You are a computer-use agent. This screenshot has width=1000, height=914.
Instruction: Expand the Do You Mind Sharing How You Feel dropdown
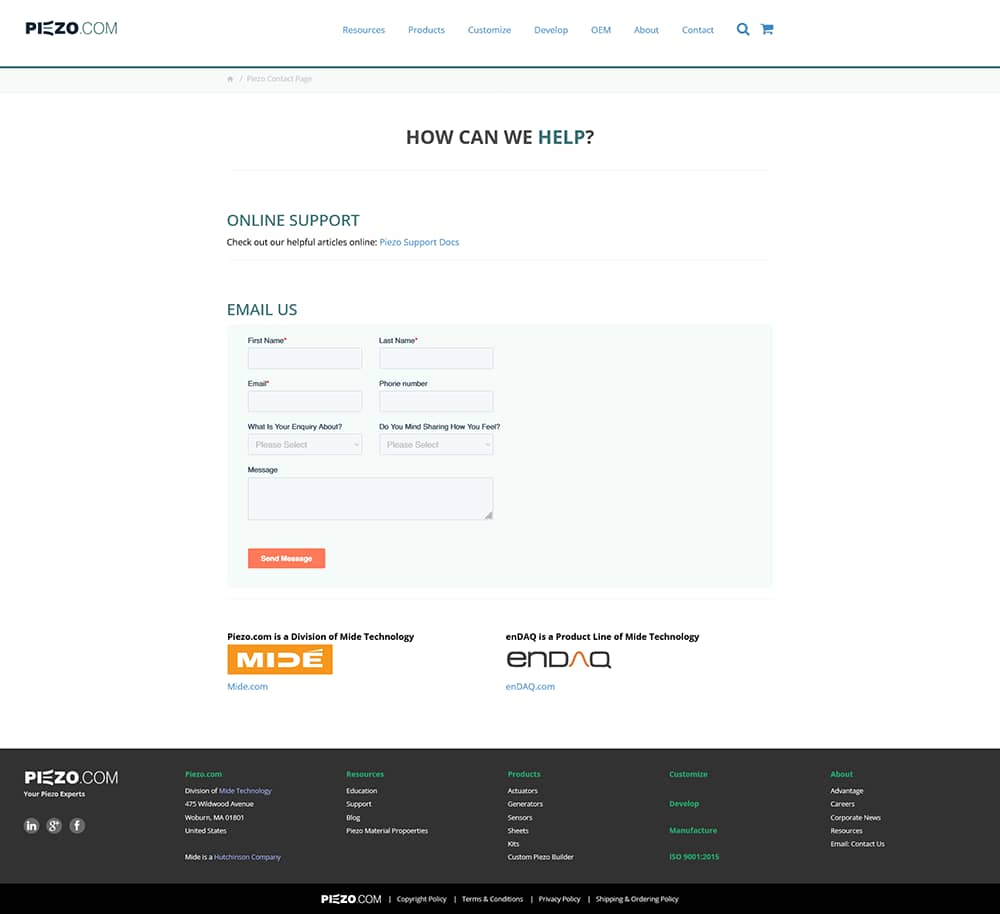tap(436, 445)
